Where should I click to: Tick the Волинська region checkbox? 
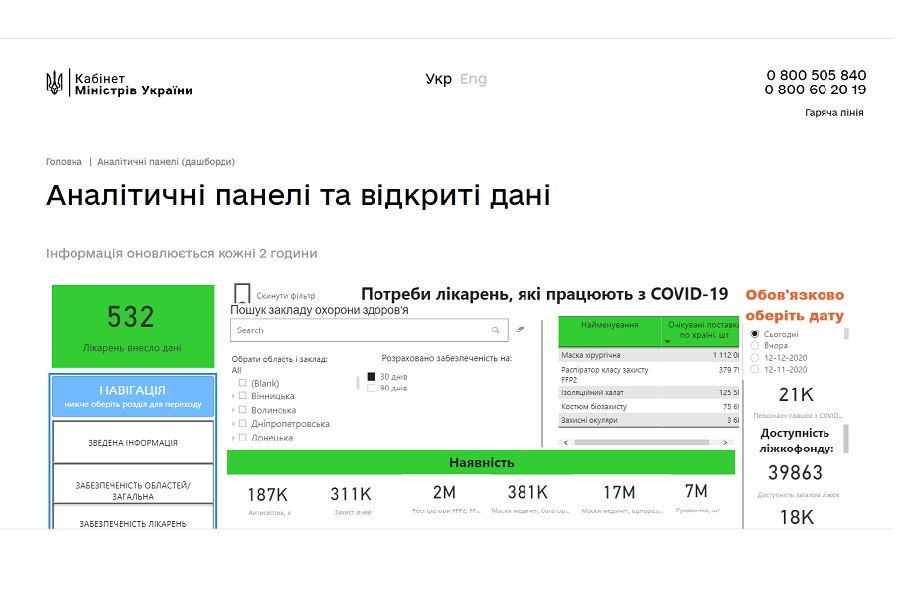pos(242,410)
